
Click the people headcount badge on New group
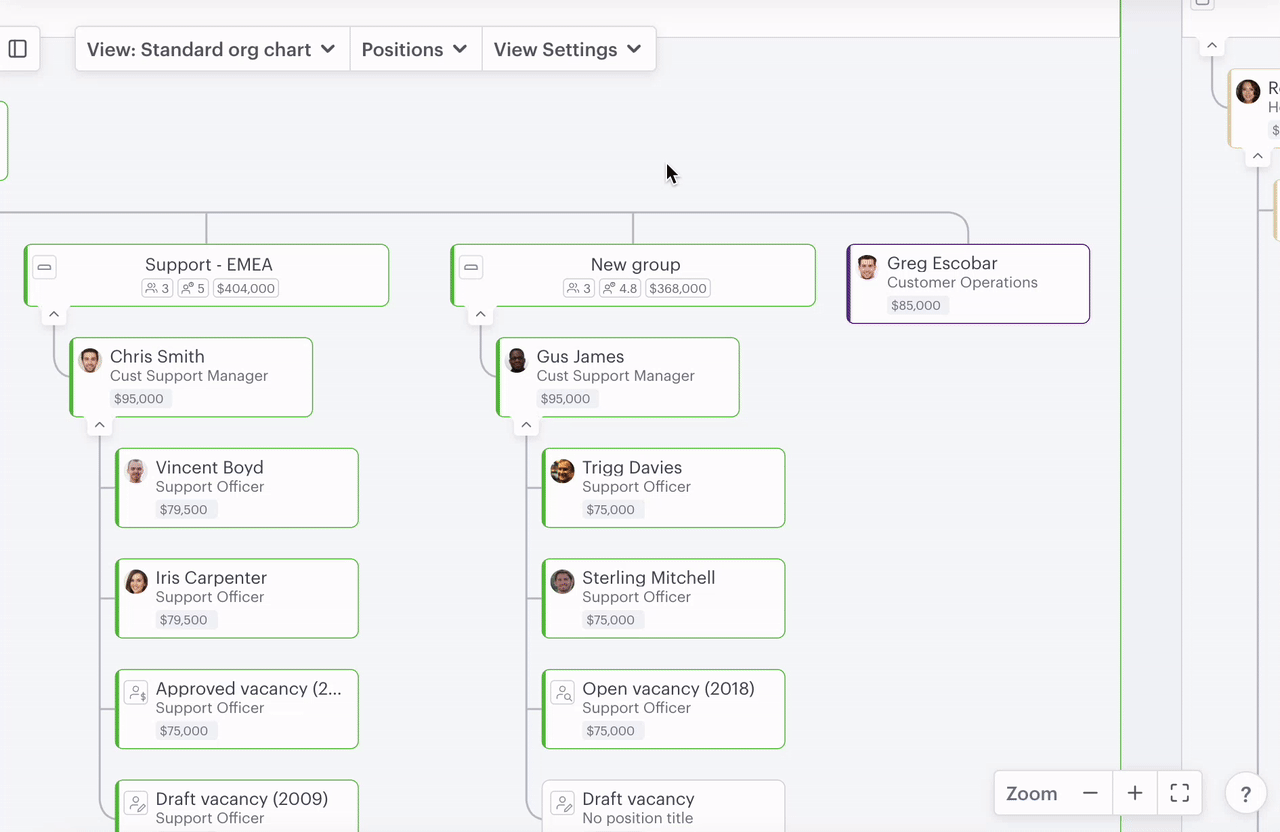click(x=578, y=288)
